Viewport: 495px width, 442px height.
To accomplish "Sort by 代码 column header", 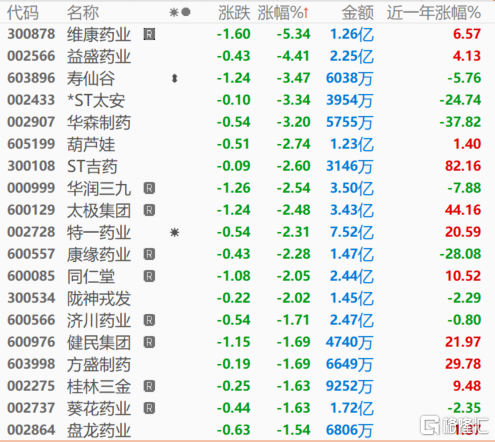I will click(x=23, y=13).
